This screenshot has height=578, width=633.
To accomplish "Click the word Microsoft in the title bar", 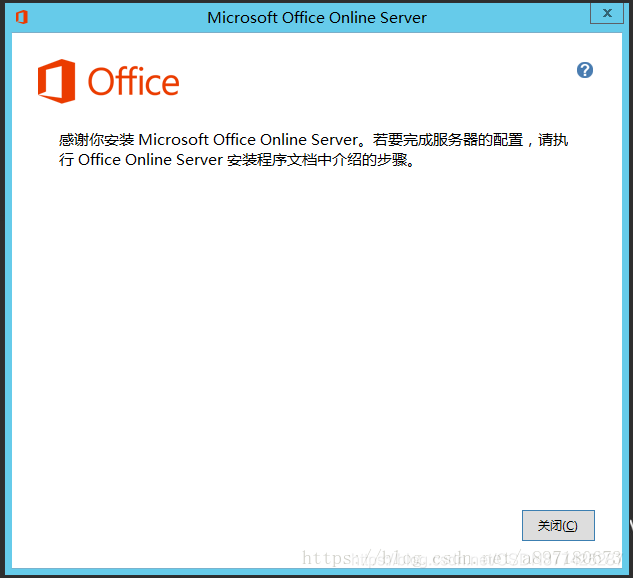I will pos(242,18).
